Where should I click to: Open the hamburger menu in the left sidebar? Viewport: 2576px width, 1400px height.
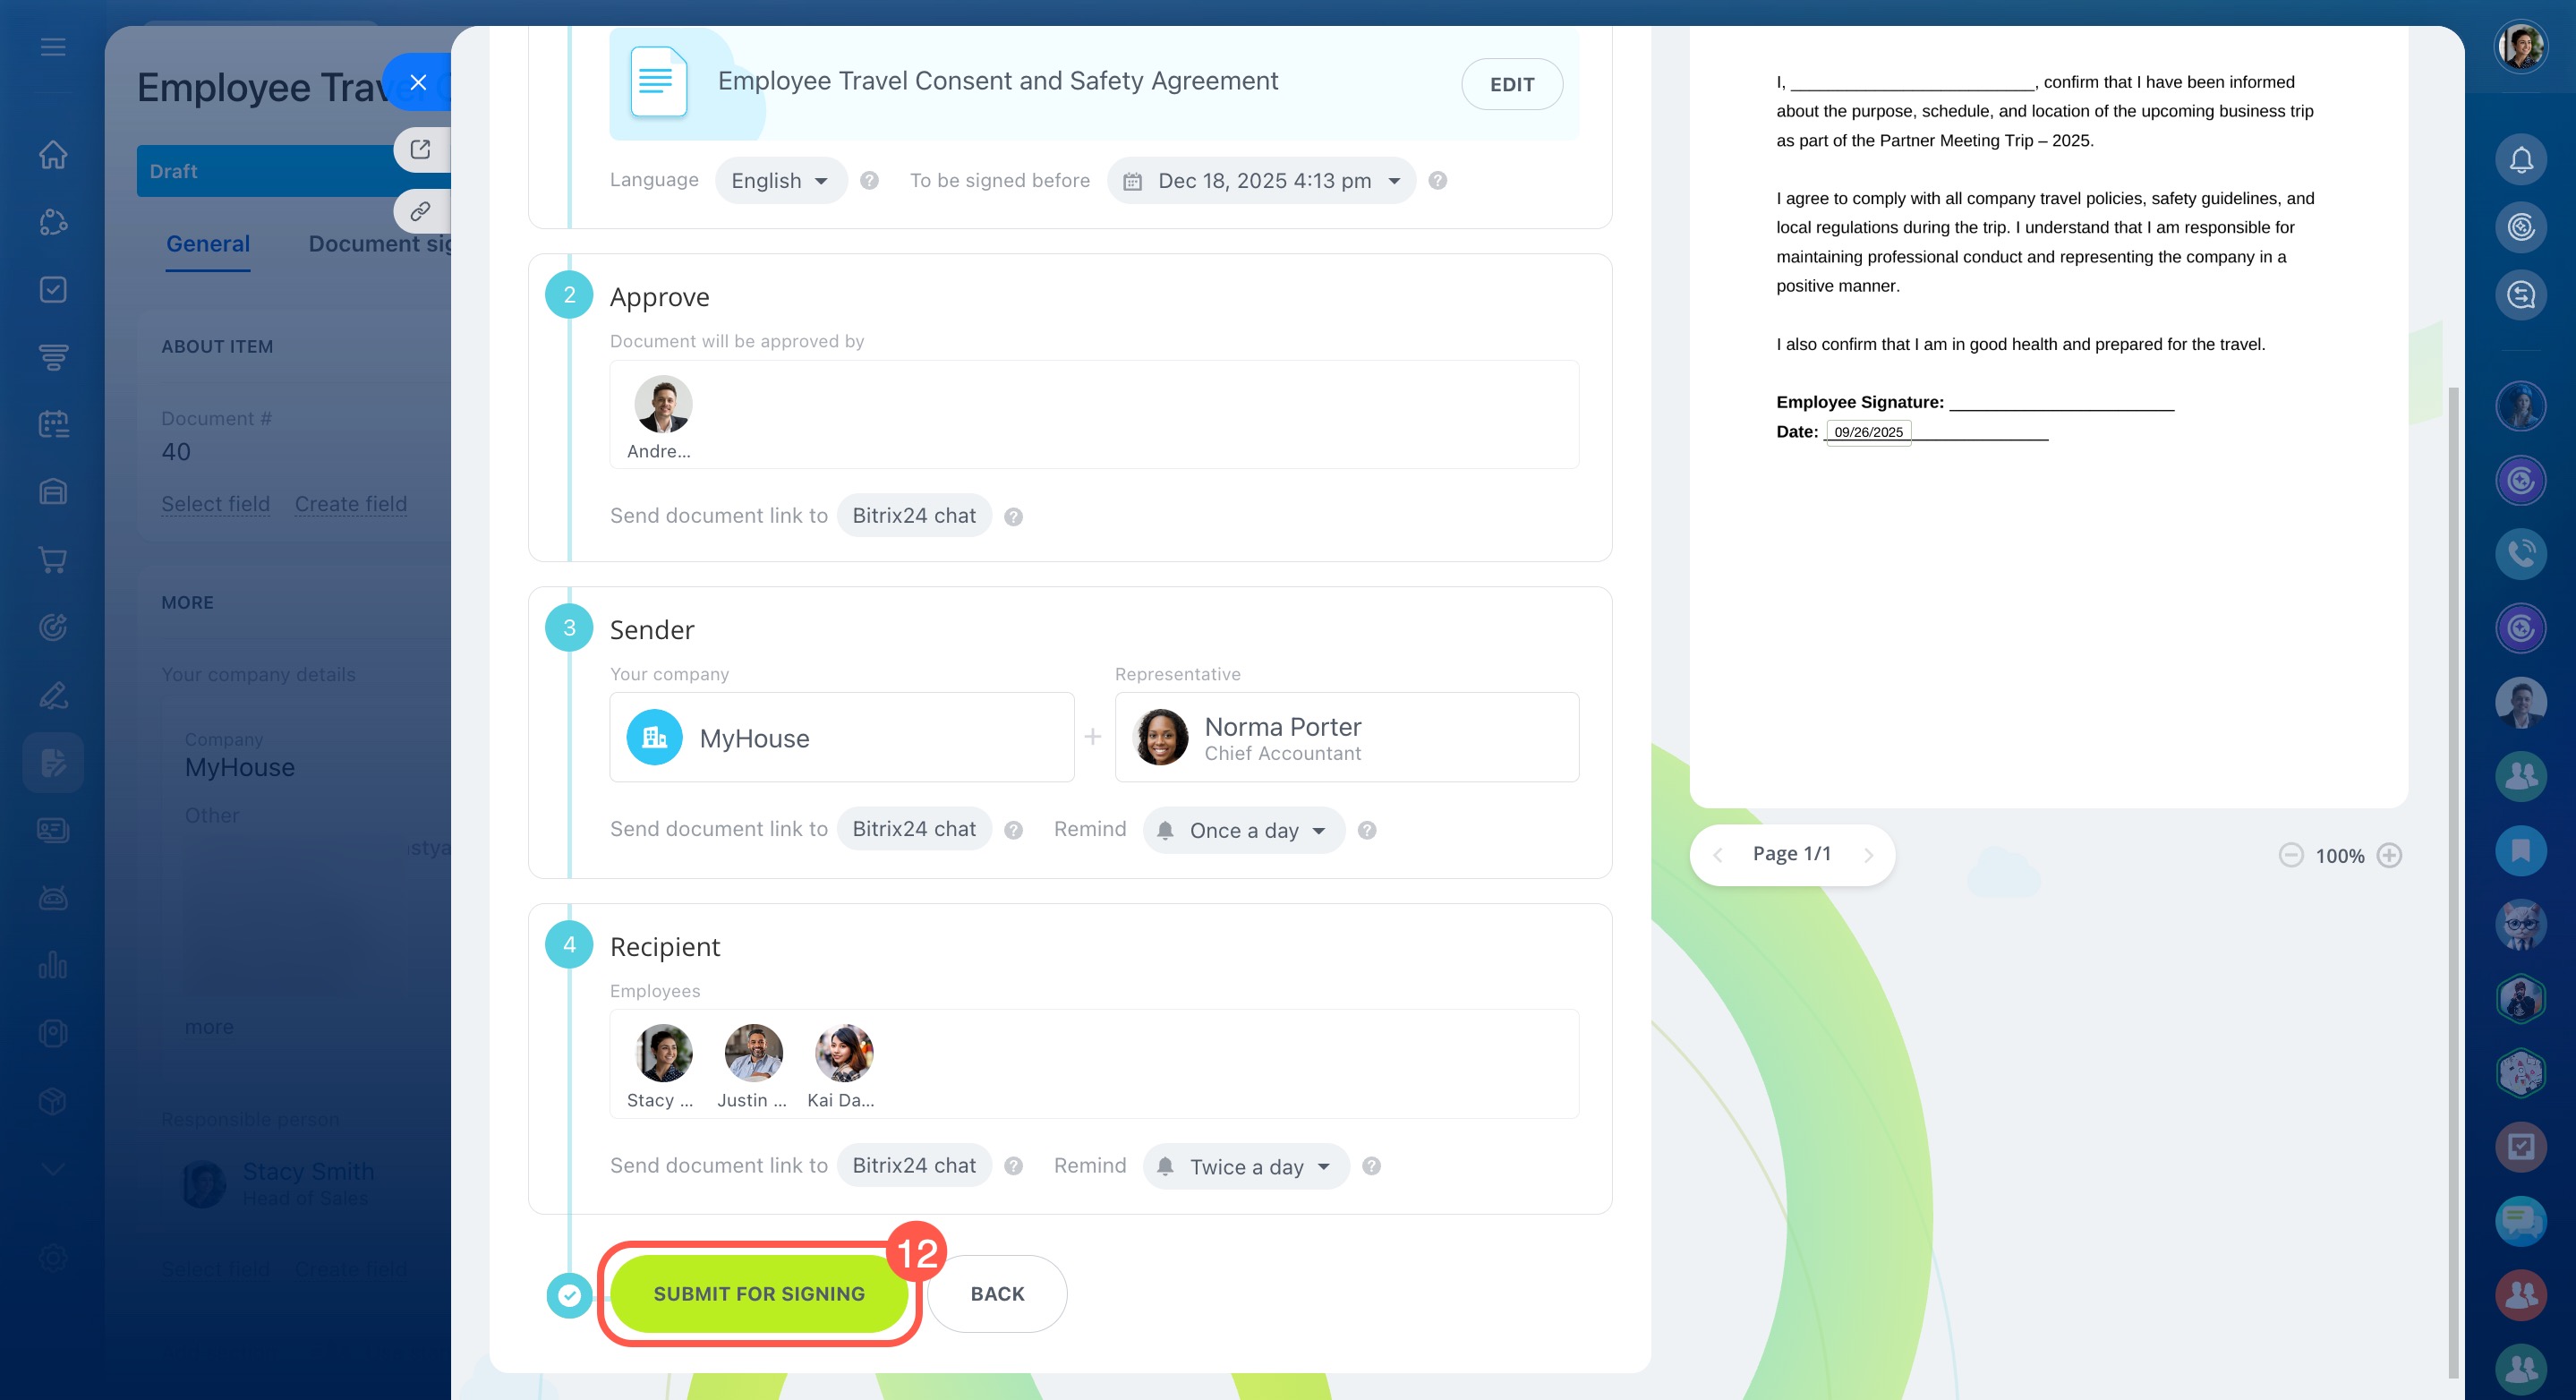(53, 47)
